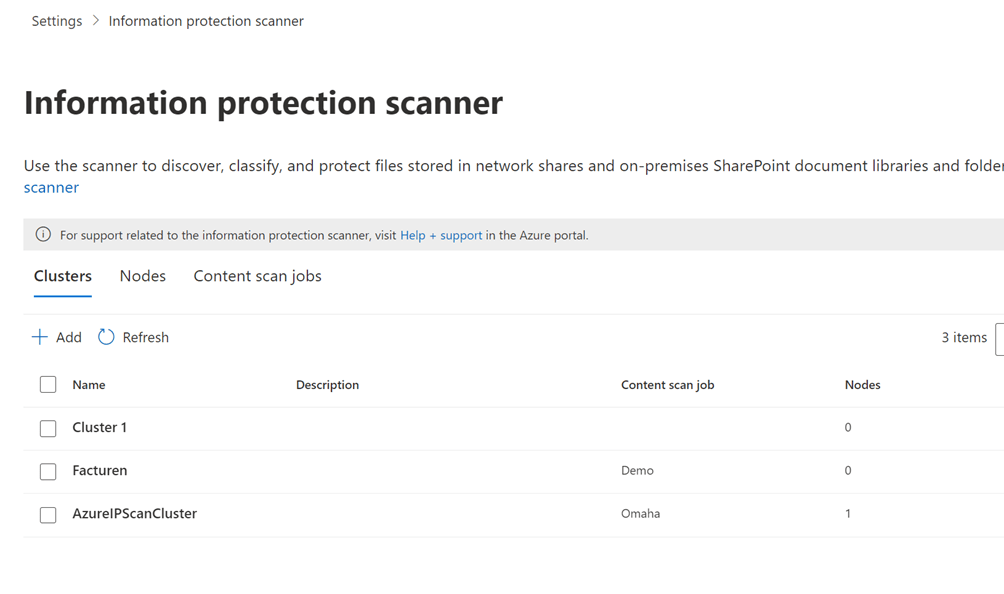Click the Content scan job column header
Image resolution: width=1004 pixels, height=594 pixels.
tap(667, 385)
